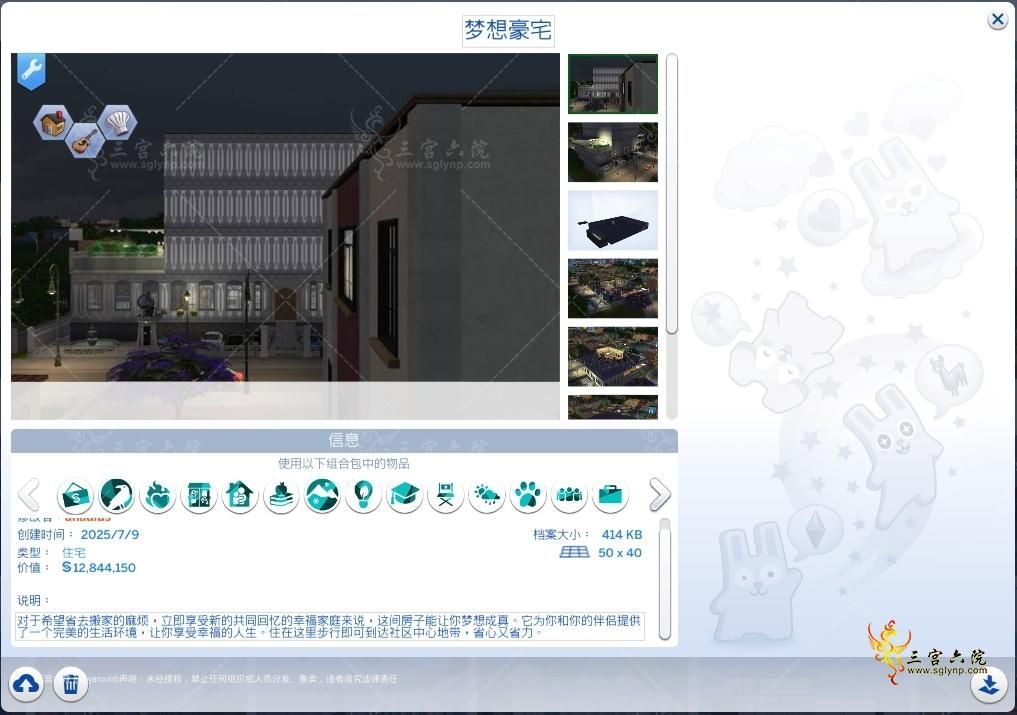Click the house lot trait hexagon icon
The image size is (1017, 715).
(53, 122)
